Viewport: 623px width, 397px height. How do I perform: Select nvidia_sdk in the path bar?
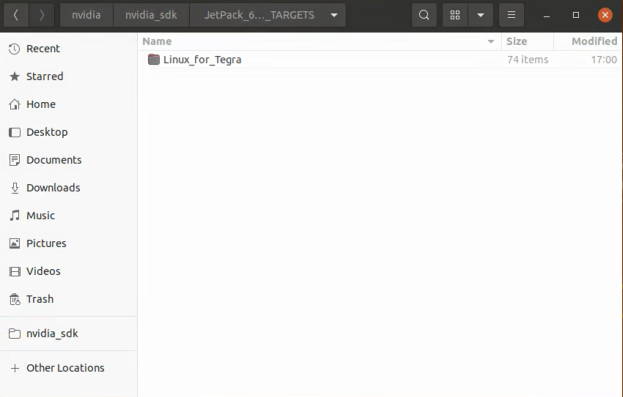151,15
